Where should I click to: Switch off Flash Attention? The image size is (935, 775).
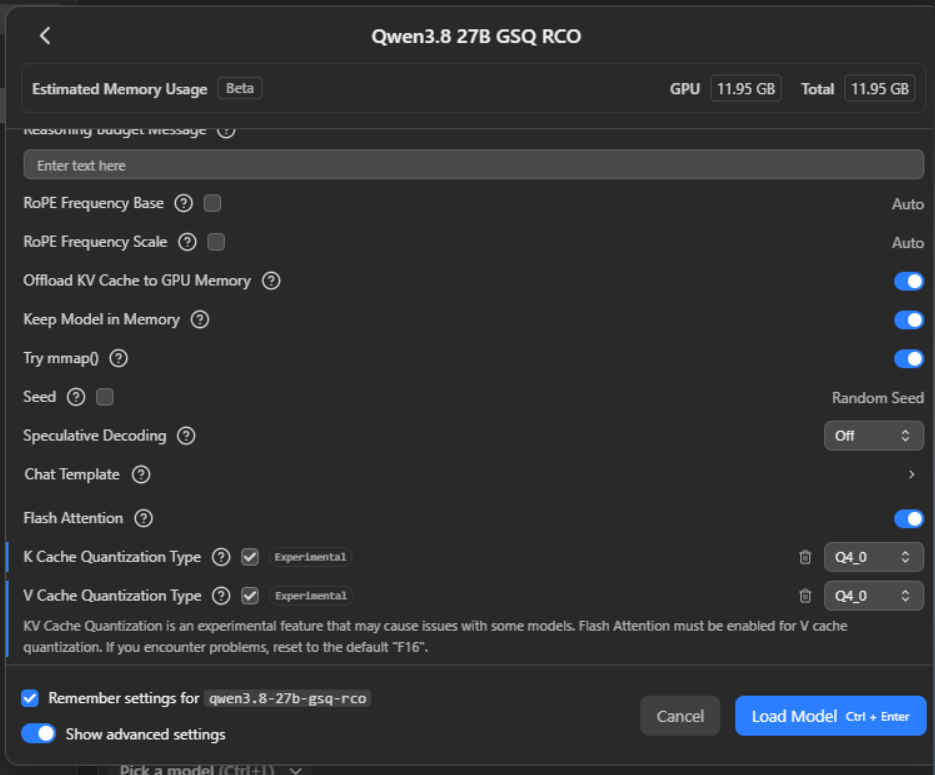click(909, 519)
